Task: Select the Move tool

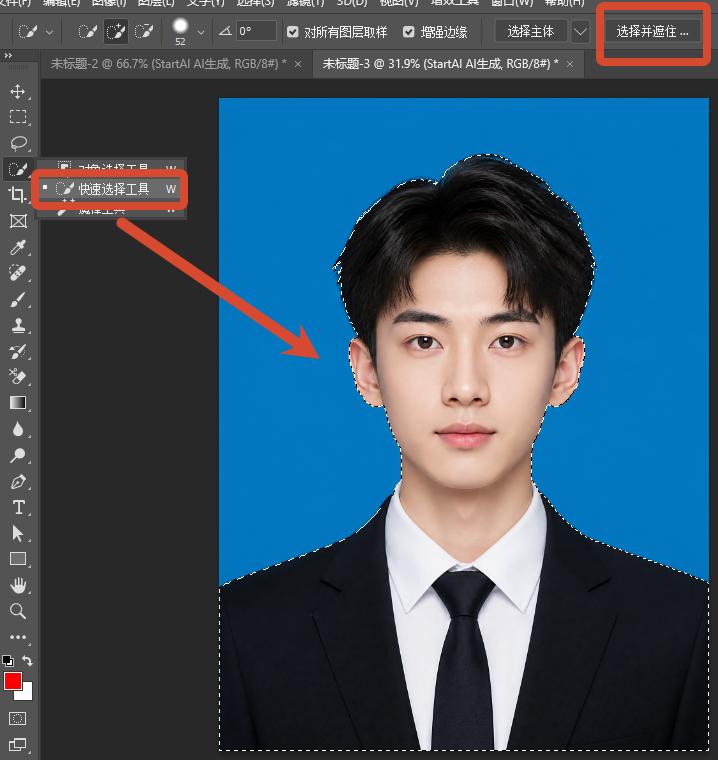Action: [x=18, y=91]
